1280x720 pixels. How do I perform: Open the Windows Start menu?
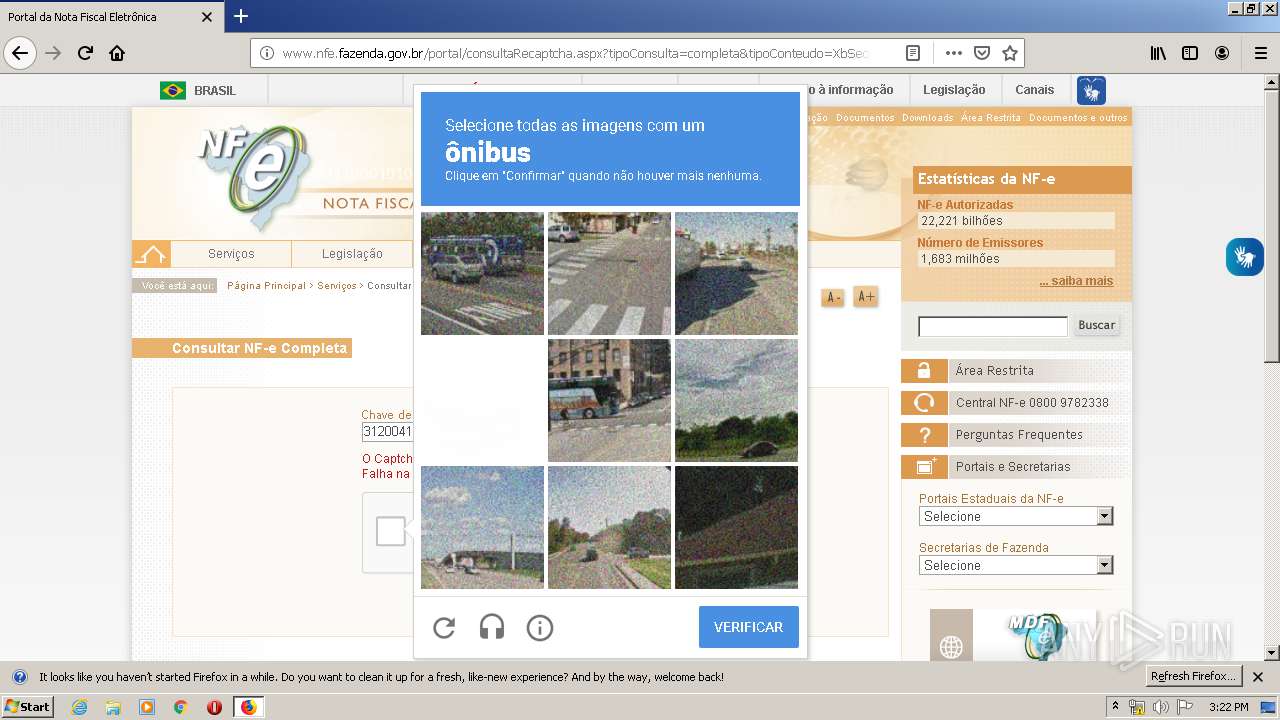tap(27, 707)
